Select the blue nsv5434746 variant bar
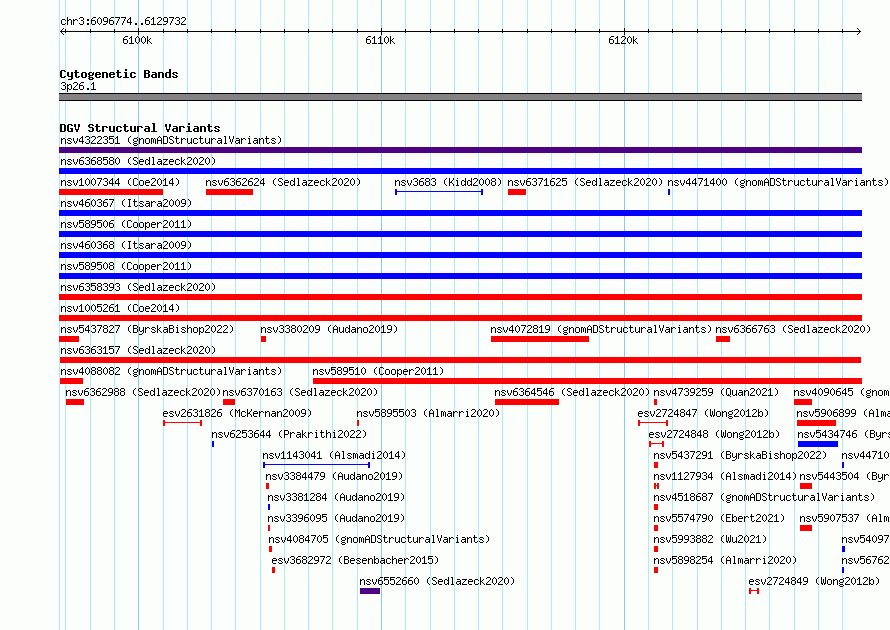This screenshot has width=890, height=630. click(x=818, y=444)
